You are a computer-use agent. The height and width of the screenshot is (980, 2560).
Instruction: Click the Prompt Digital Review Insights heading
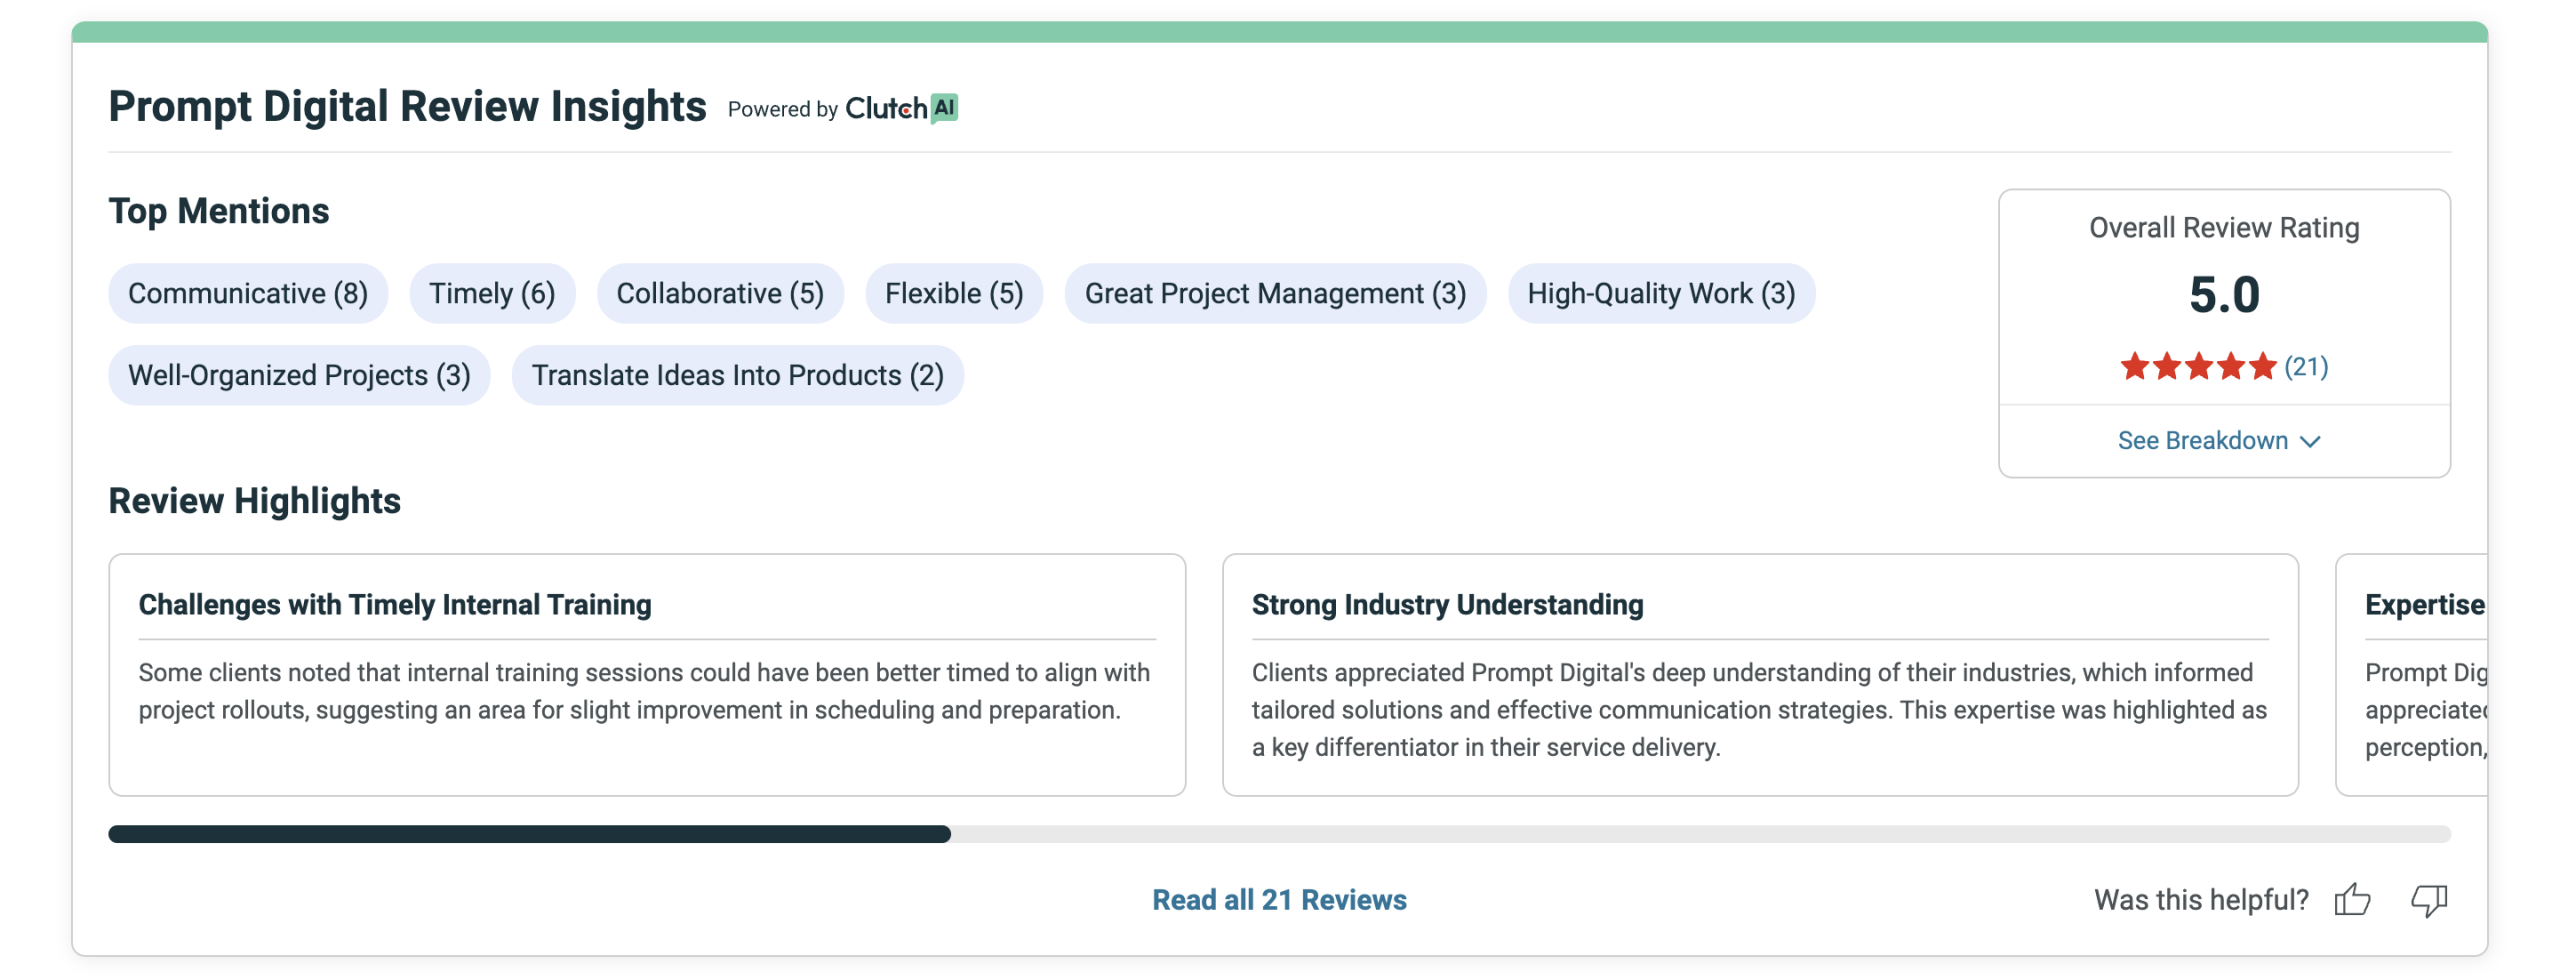pos(407,106)
